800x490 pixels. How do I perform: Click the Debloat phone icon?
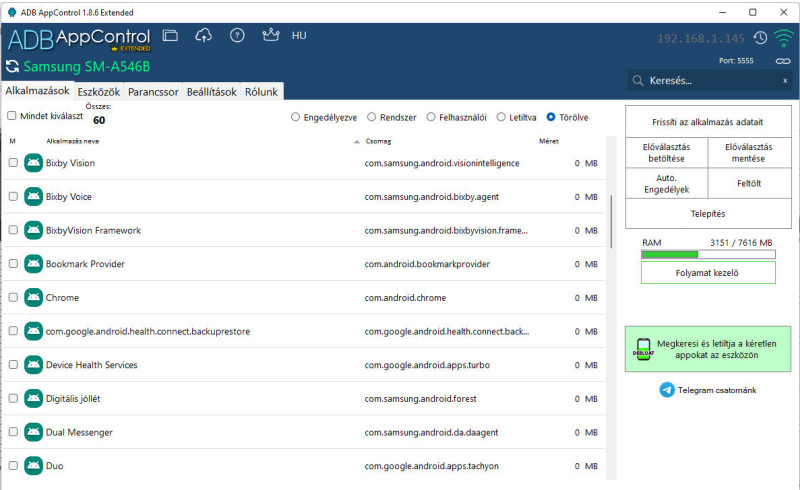click(643, 350)
